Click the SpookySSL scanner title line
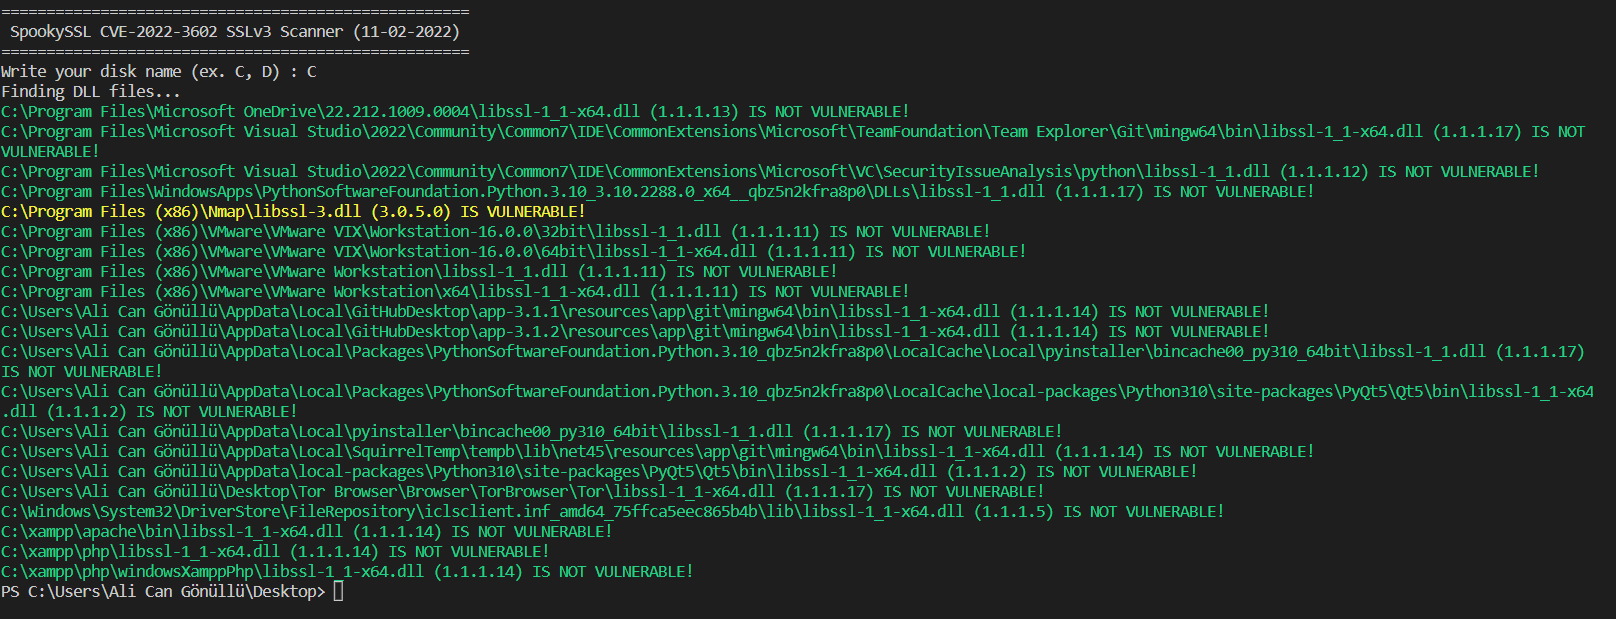 (235, 32)
